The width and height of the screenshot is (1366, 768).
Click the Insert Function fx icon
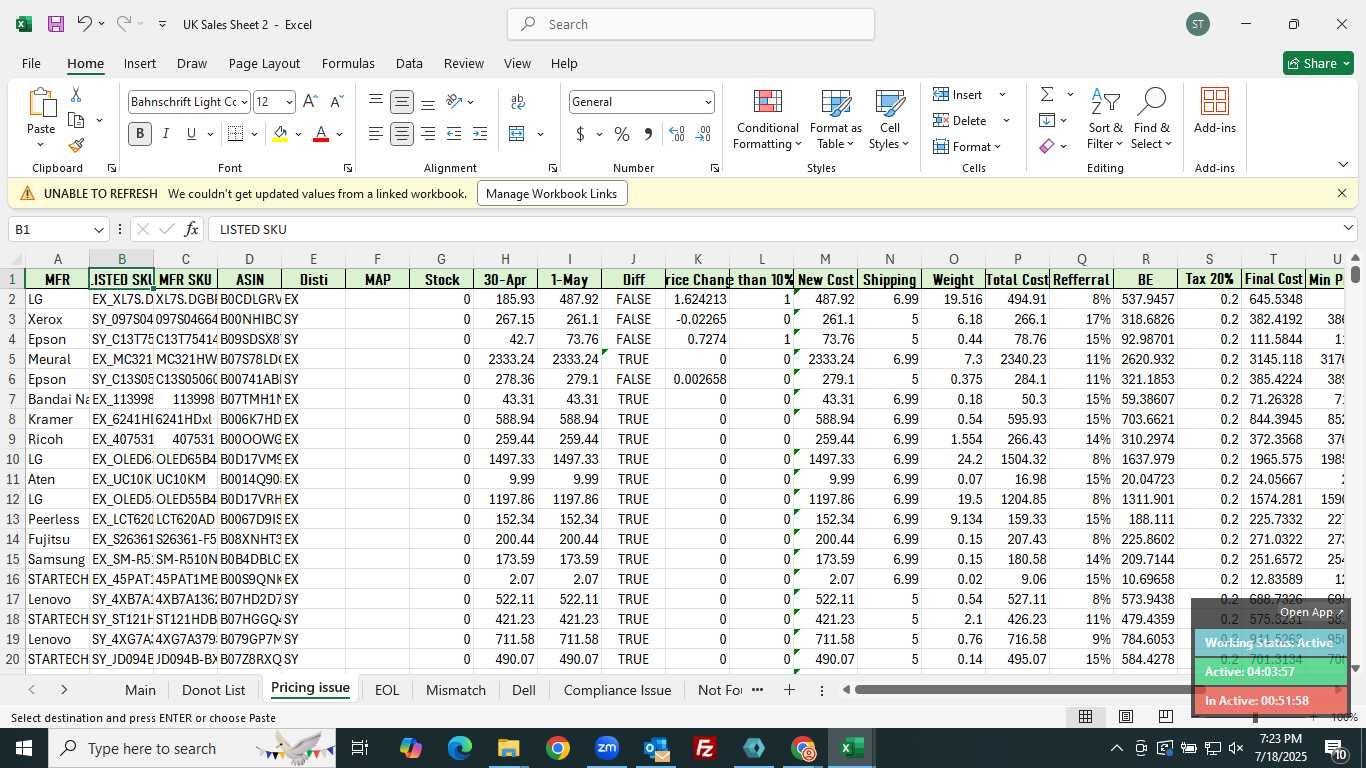[x=192, y=229]
